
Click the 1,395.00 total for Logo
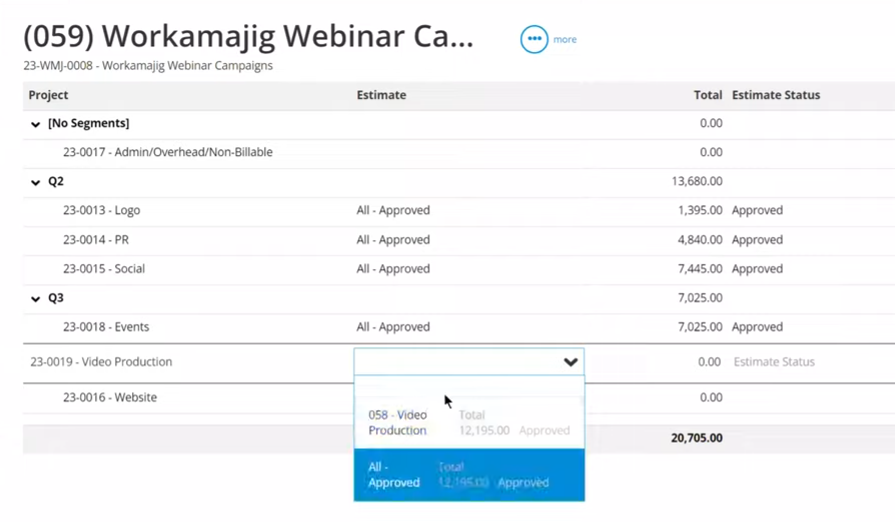coord(700,210)
